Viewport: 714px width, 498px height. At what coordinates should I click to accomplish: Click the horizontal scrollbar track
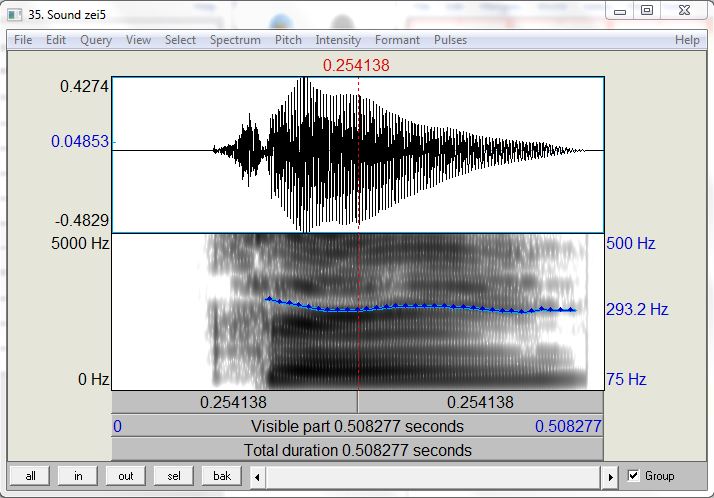pyautogui.click(x=434, y=477)
